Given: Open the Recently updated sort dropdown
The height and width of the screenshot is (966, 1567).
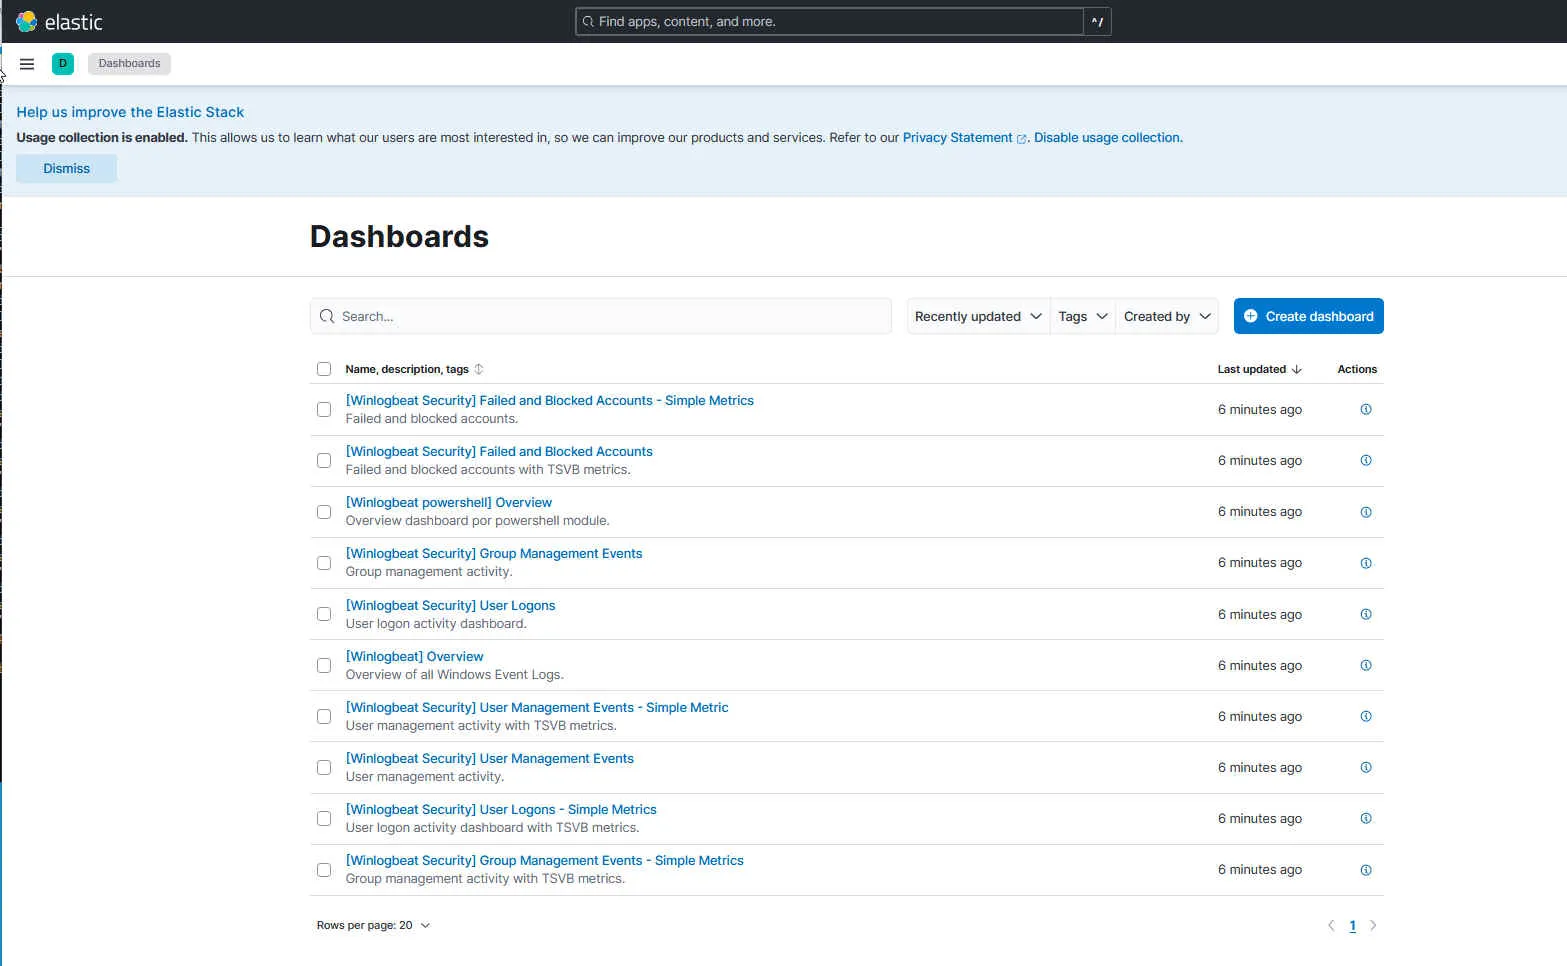Looking at the screenshot, I should coord(978,316).
